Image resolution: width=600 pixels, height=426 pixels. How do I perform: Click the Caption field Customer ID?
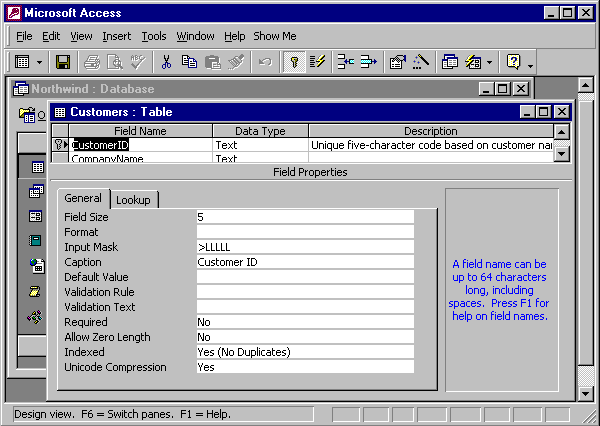305,262
